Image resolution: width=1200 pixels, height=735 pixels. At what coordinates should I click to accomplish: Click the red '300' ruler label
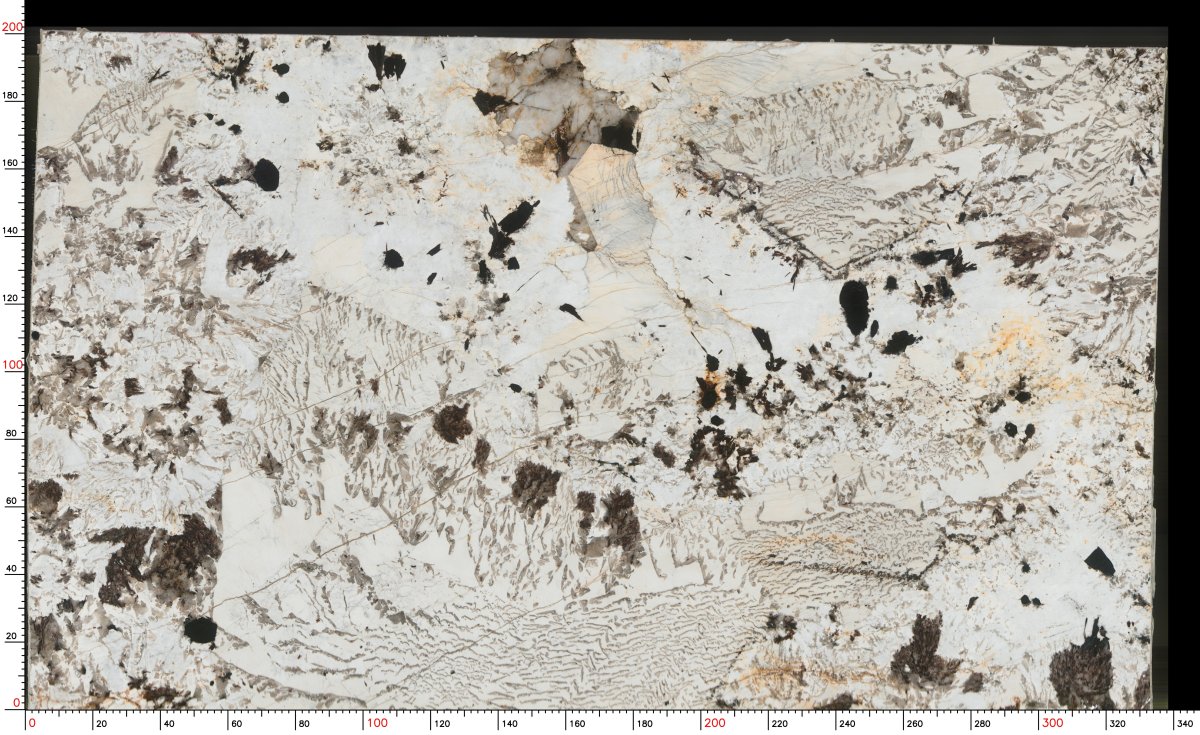click(x=1052, y=722)
